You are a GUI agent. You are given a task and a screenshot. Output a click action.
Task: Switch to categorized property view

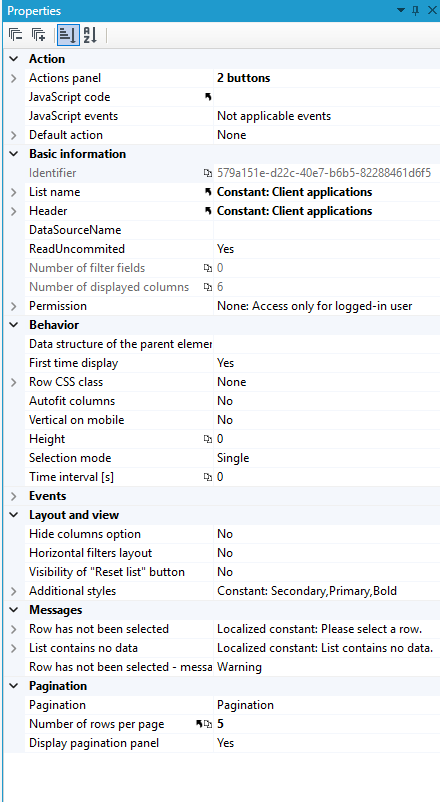[x=68, y=35]
